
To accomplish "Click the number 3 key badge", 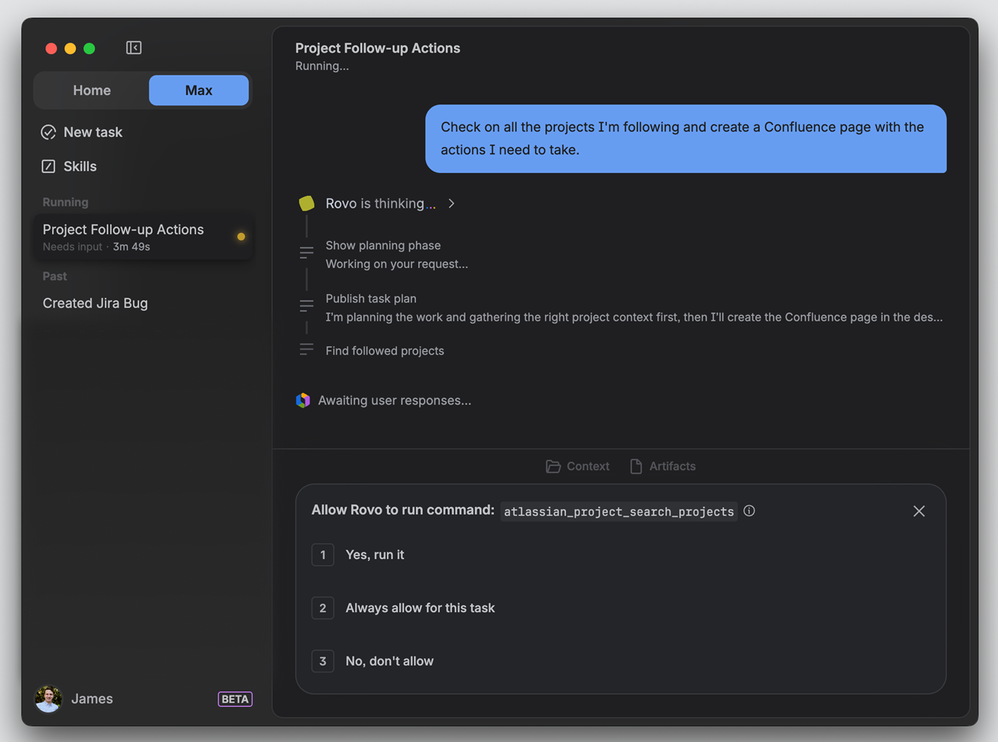I will [323, 661].
